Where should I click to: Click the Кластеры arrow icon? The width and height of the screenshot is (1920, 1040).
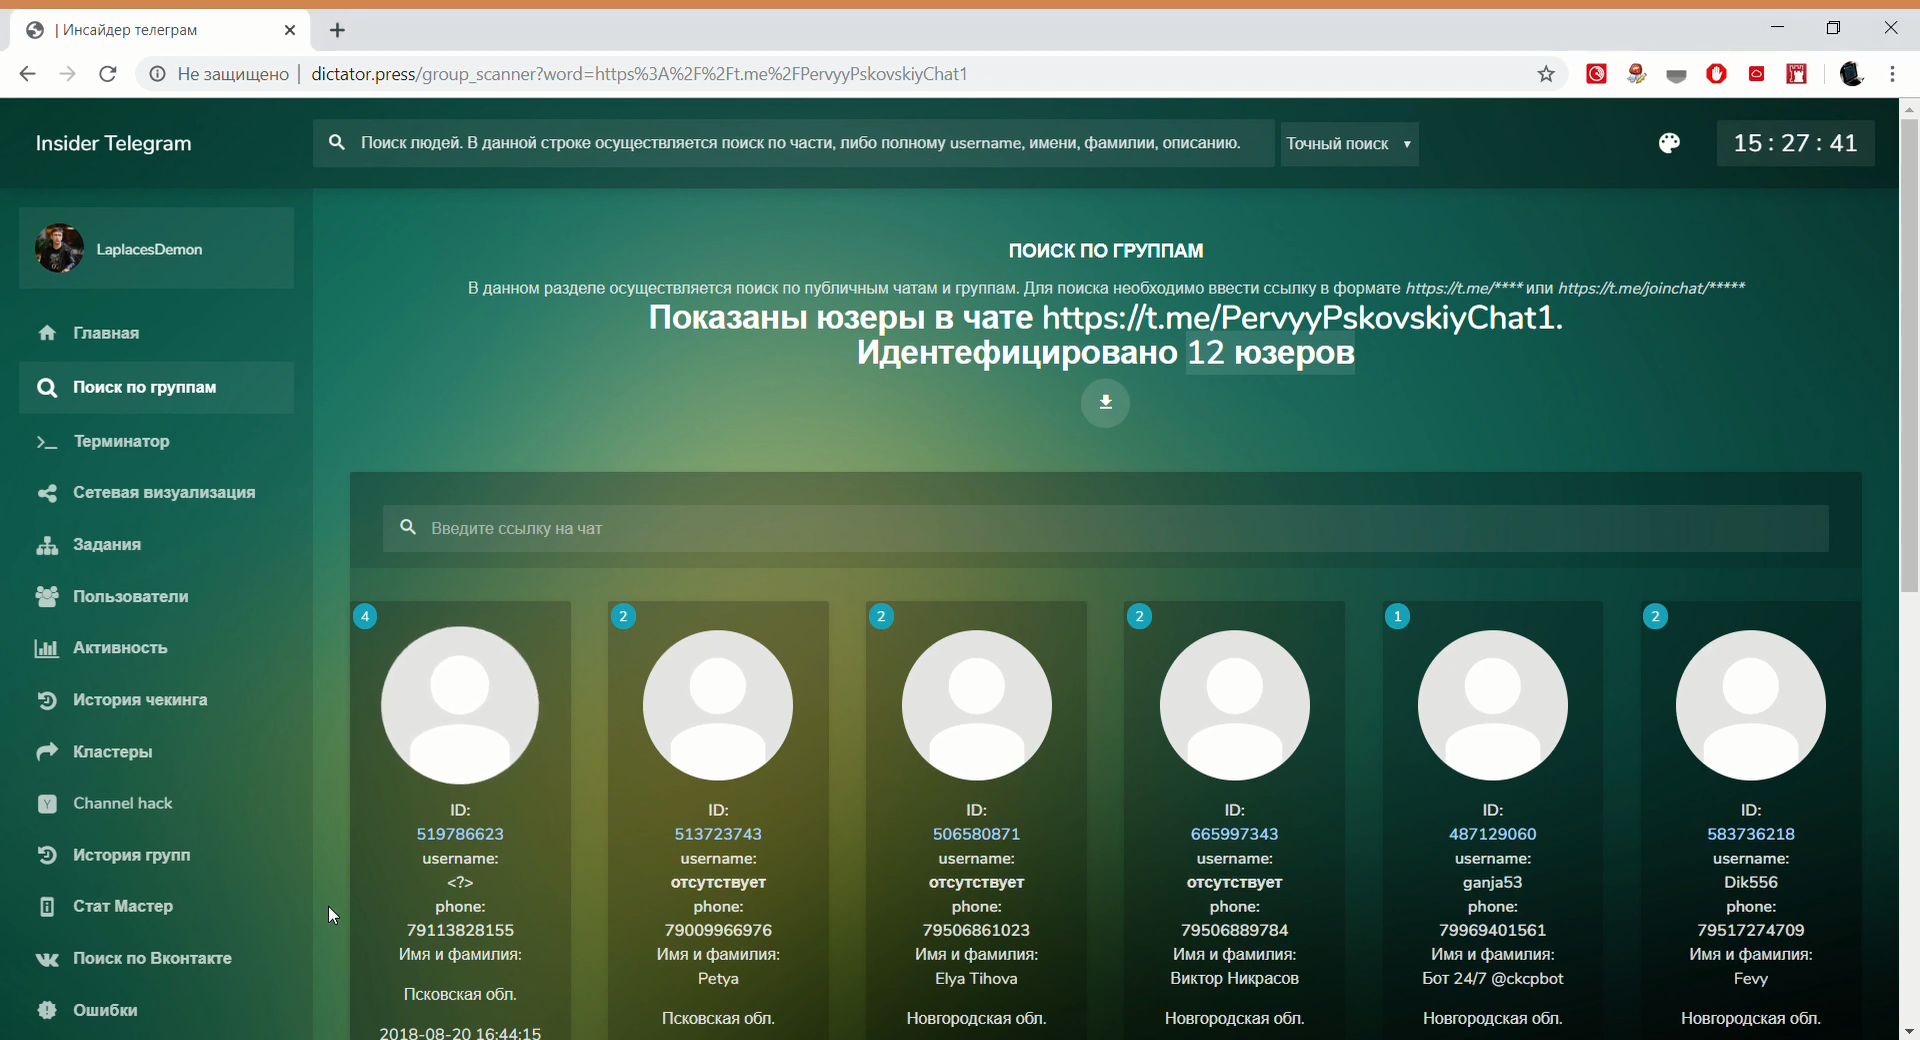[x=47, y=752]
